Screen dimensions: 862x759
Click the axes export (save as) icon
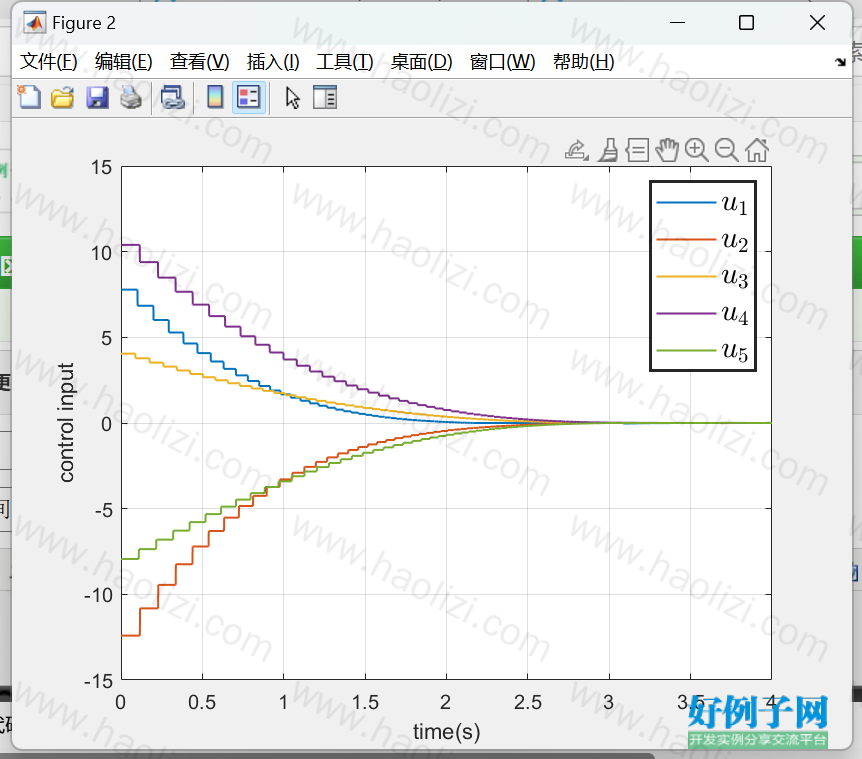point(577,150)
